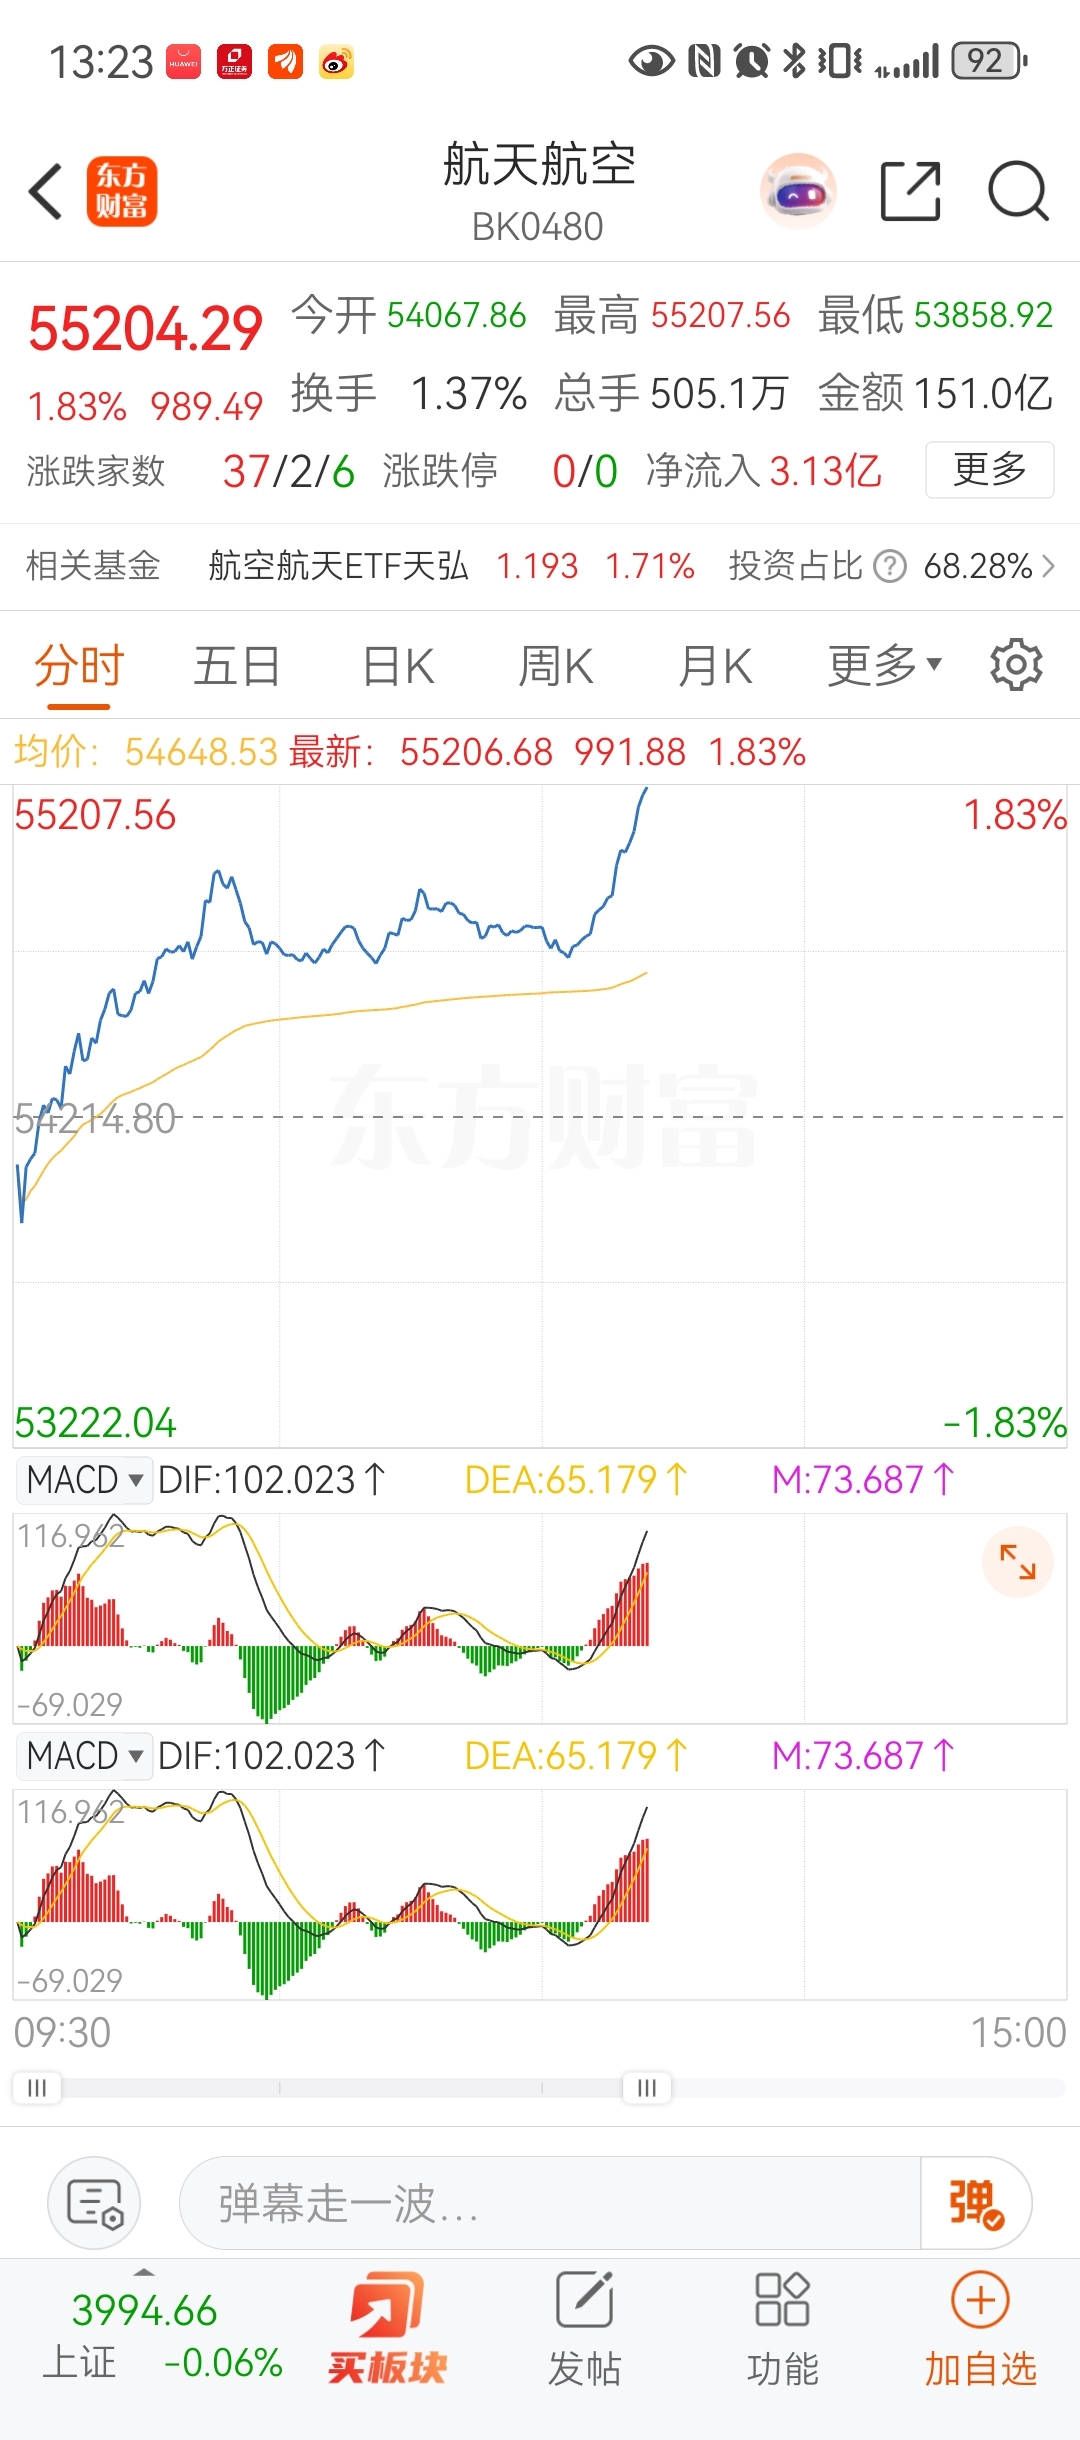Toggle the 弹 bullet comments switch
The image size is (1080, 2440).
(975, 2204)
